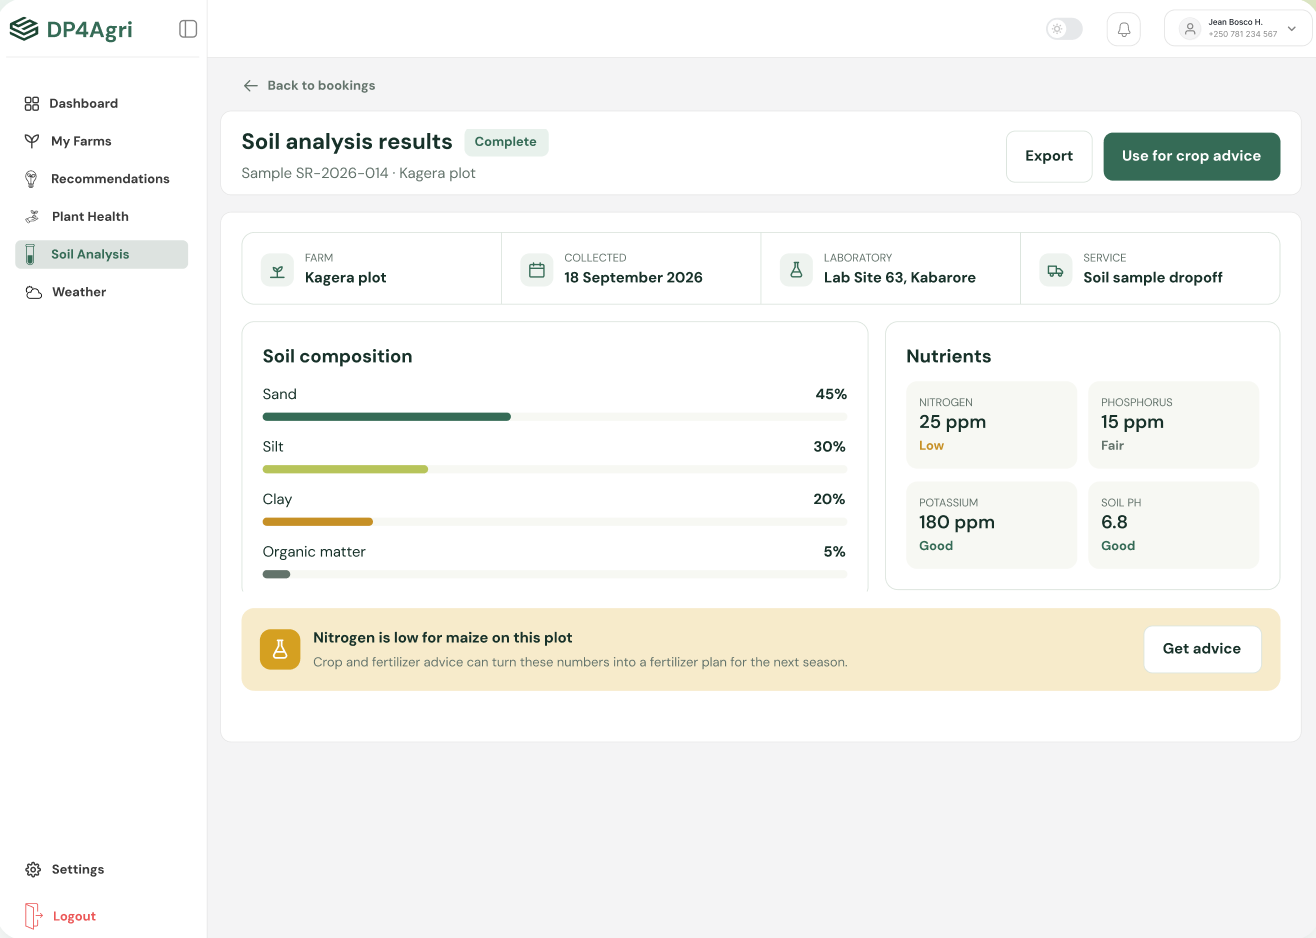Click the Settings gear icon
The width and height of the screenshot is (1316, 938).
click(x=33, y=870)
